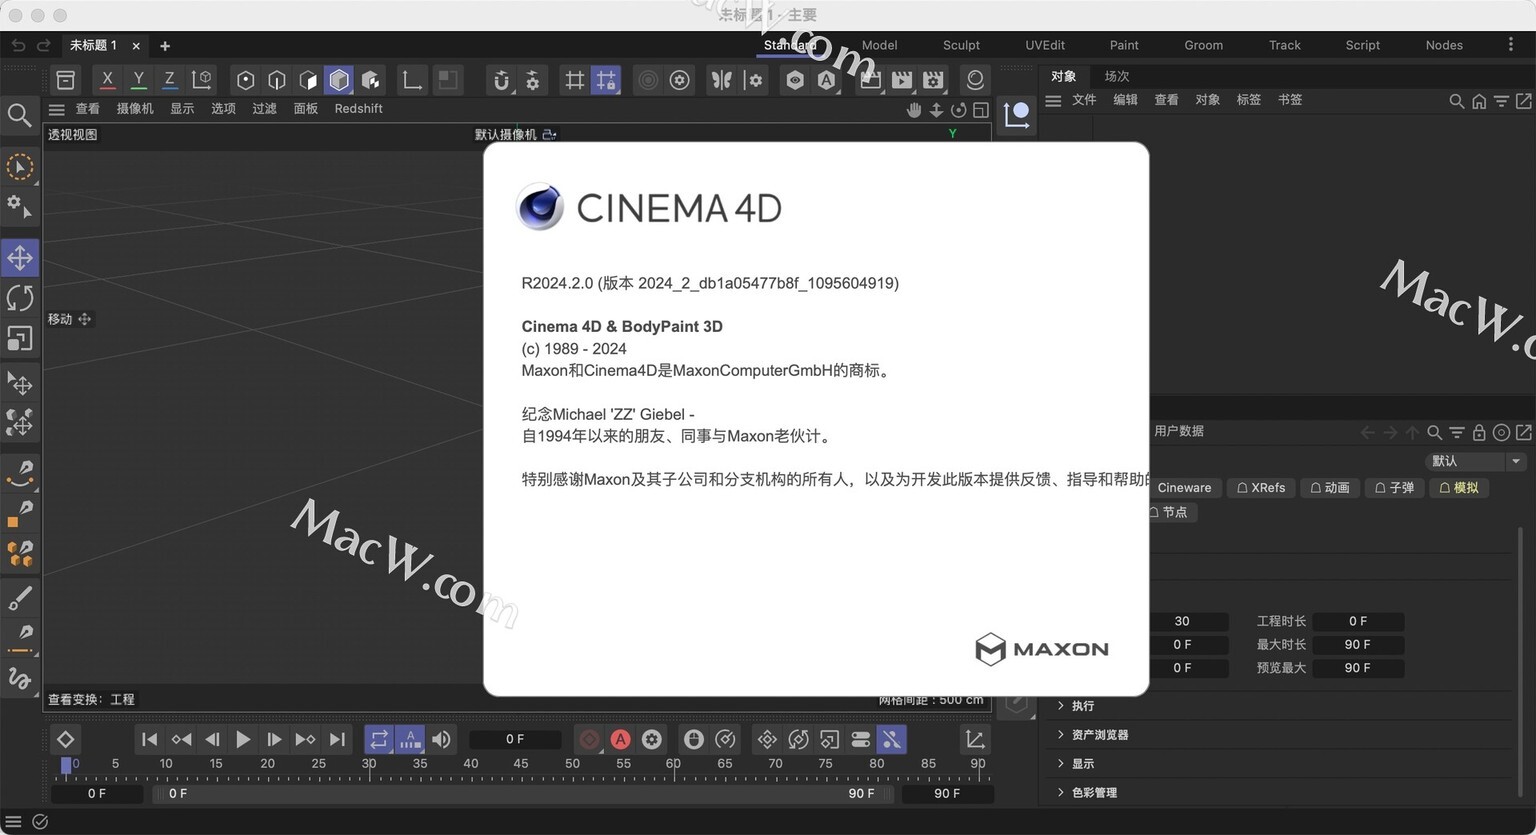The height and width of the screenshot is (835, 1536).
Task: Click the current frame 0 F field
Action: [515, 739]
